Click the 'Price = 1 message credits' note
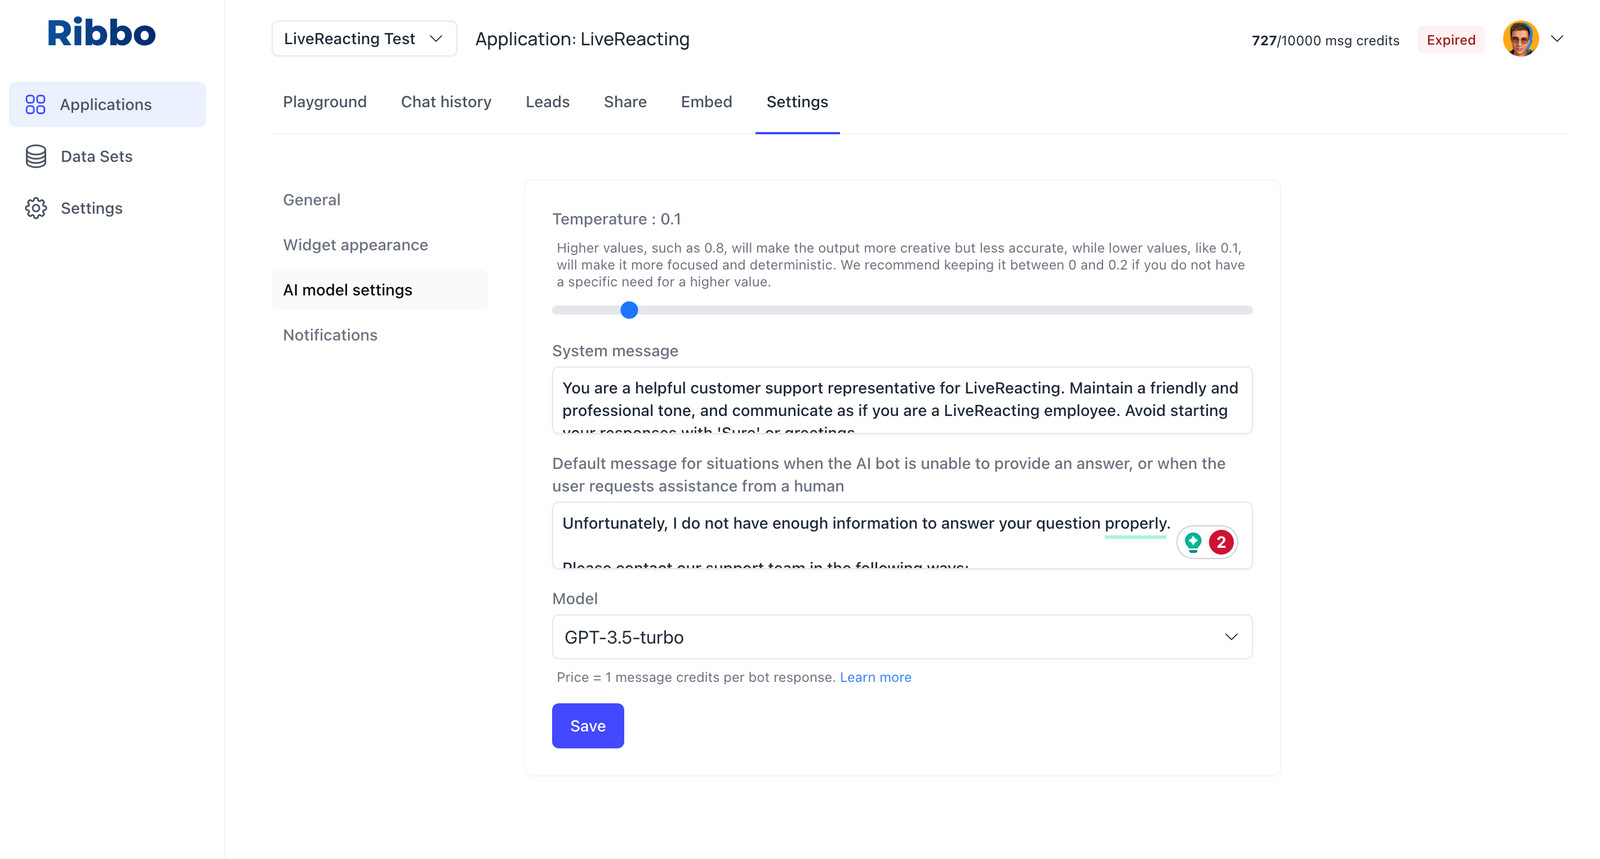Viewport: 1600px width, 859px height. point(696,677)
